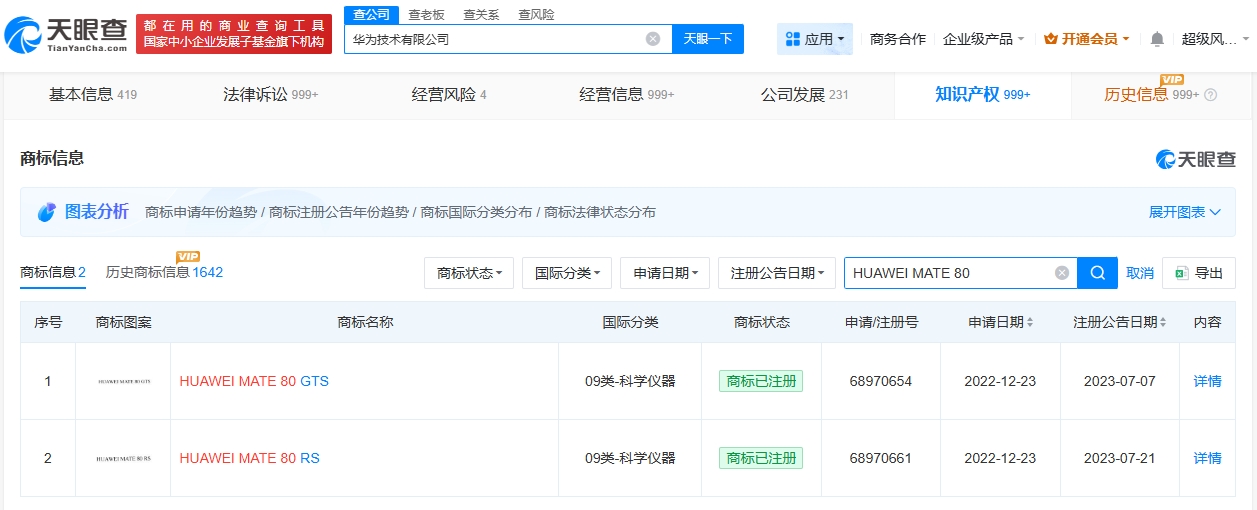Click the magnifier search button for trademarks

click(x=1097, y=273)
